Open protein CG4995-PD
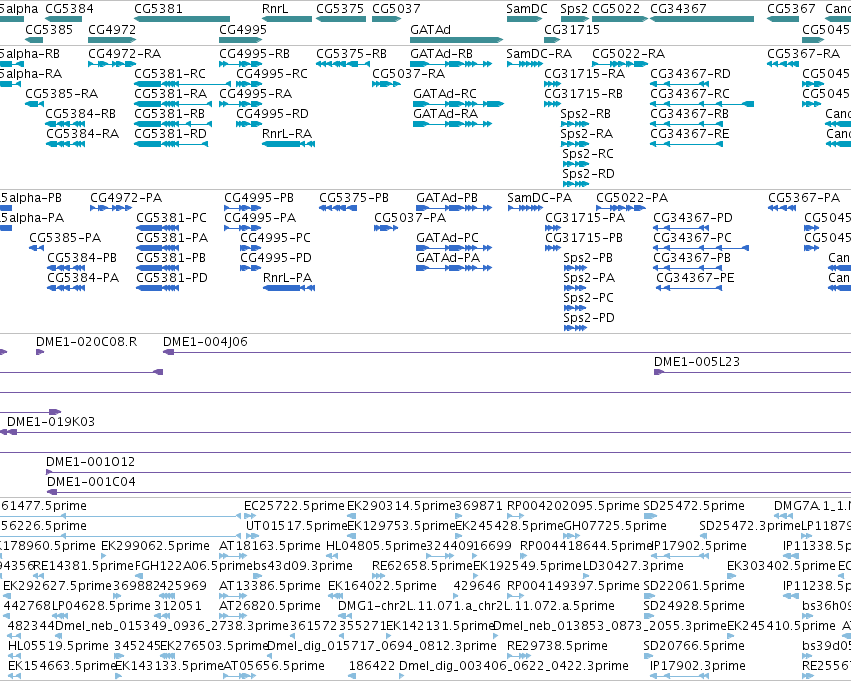 (x=276, y=258)
